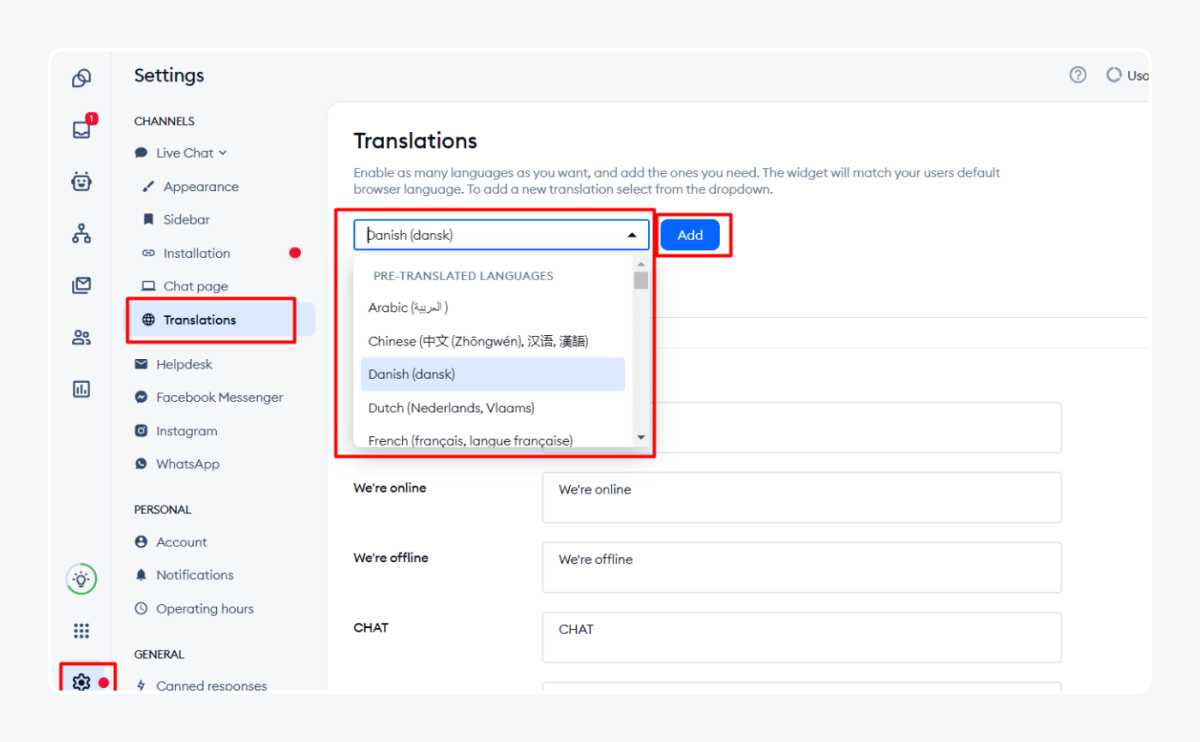Go to Operating hours settings
The width and height of the screenshot is (1200, 742).
point(203,608)
